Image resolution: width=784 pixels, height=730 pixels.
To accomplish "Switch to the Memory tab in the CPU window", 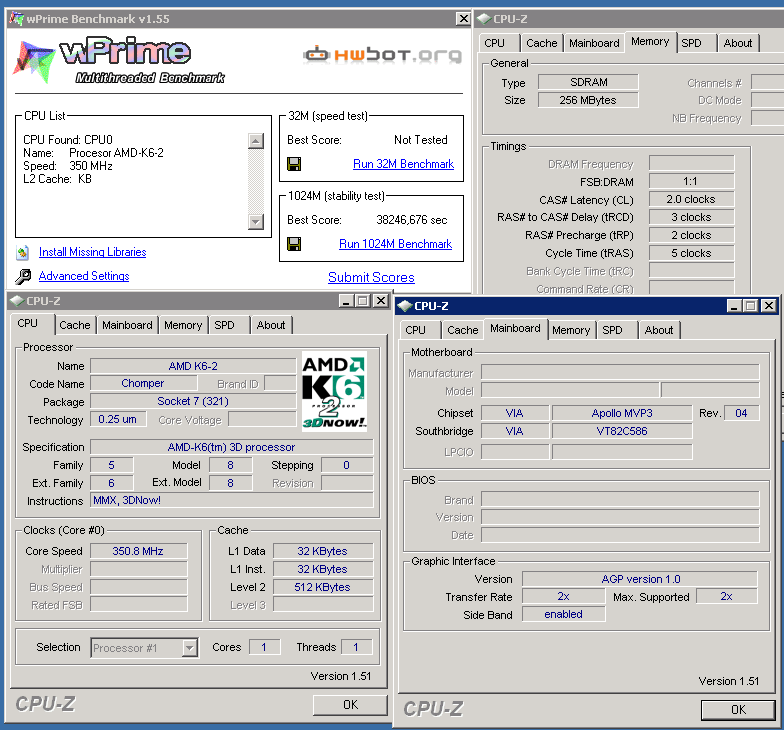I will pyautogui.click(x=183, y=325).
